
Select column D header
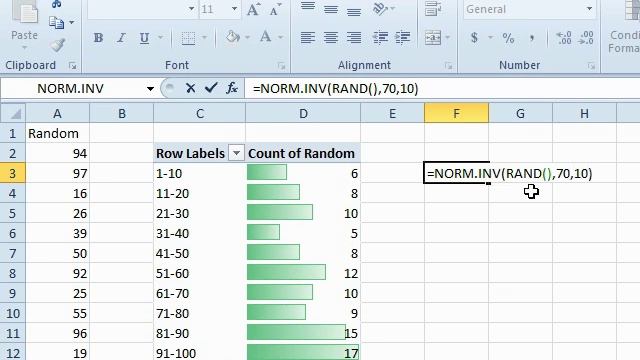(x=303, y=113)
